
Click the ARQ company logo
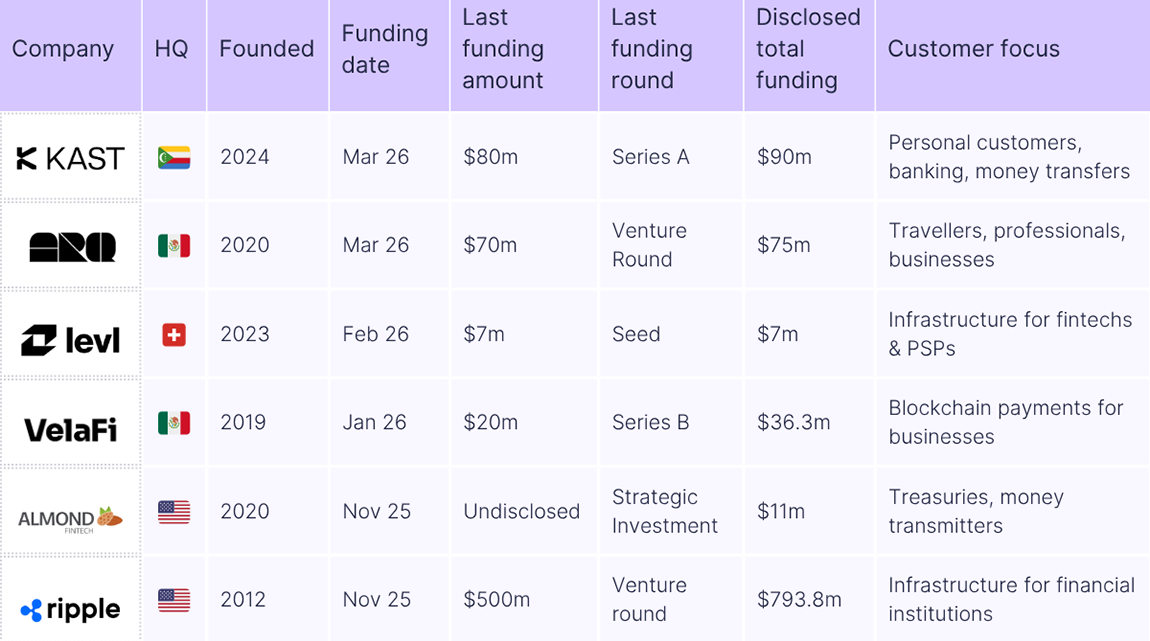tap(72, 247)
